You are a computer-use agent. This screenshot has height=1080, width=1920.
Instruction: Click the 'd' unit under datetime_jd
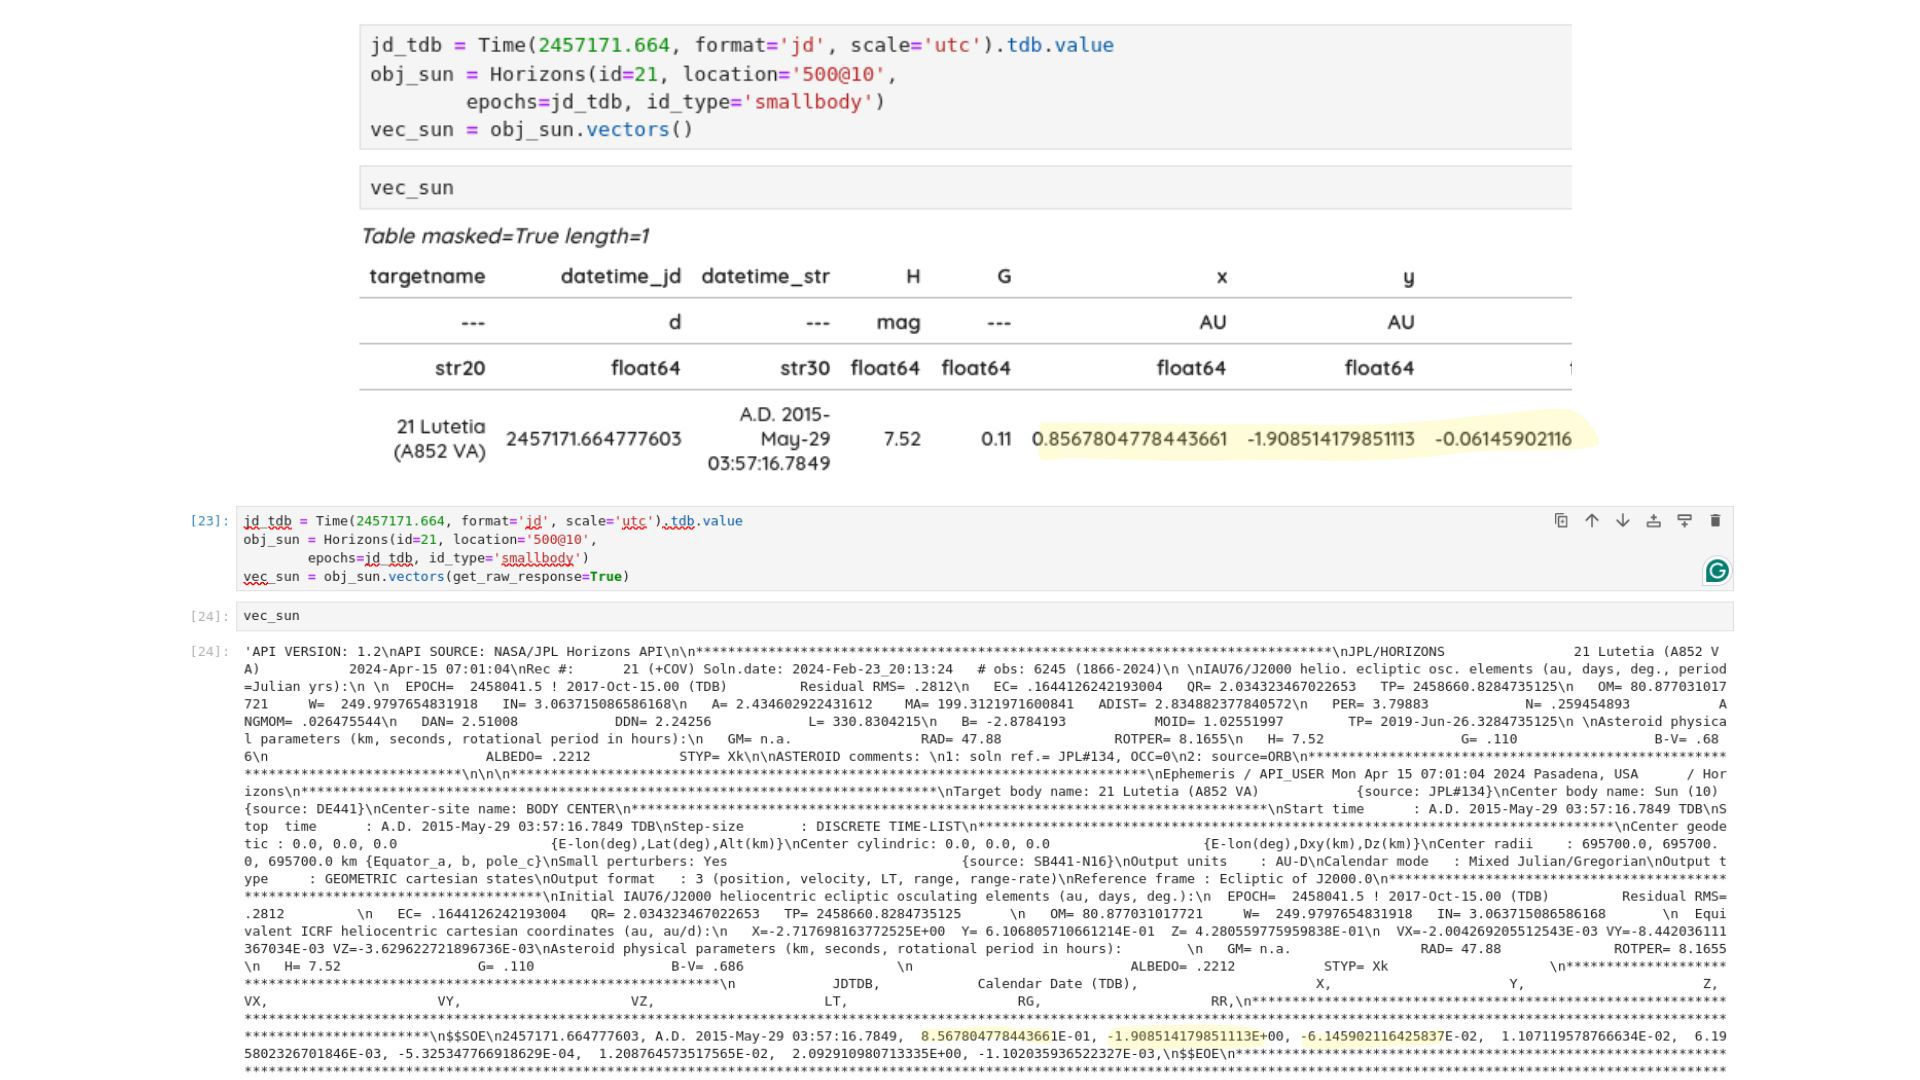click(674, 322)
